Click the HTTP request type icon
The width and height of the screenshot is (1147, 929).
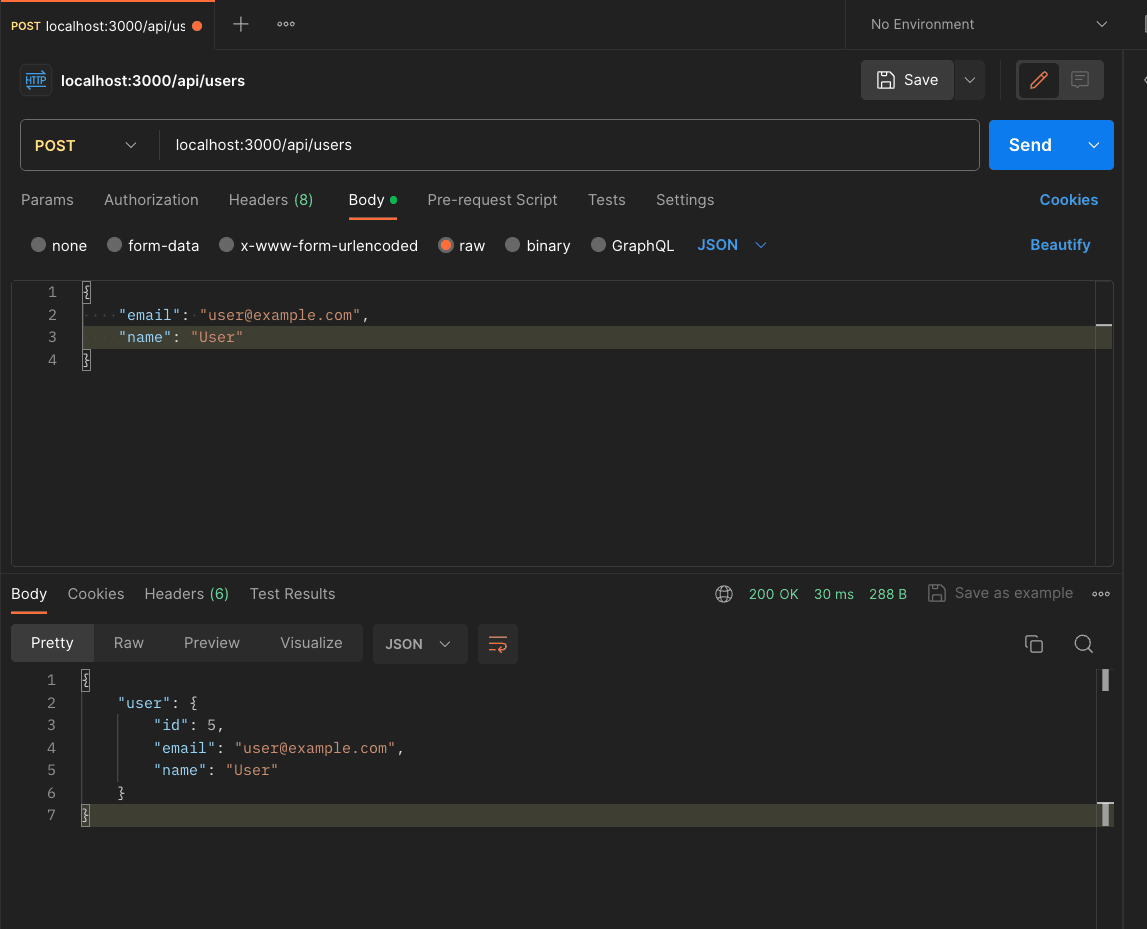[36, 80]
